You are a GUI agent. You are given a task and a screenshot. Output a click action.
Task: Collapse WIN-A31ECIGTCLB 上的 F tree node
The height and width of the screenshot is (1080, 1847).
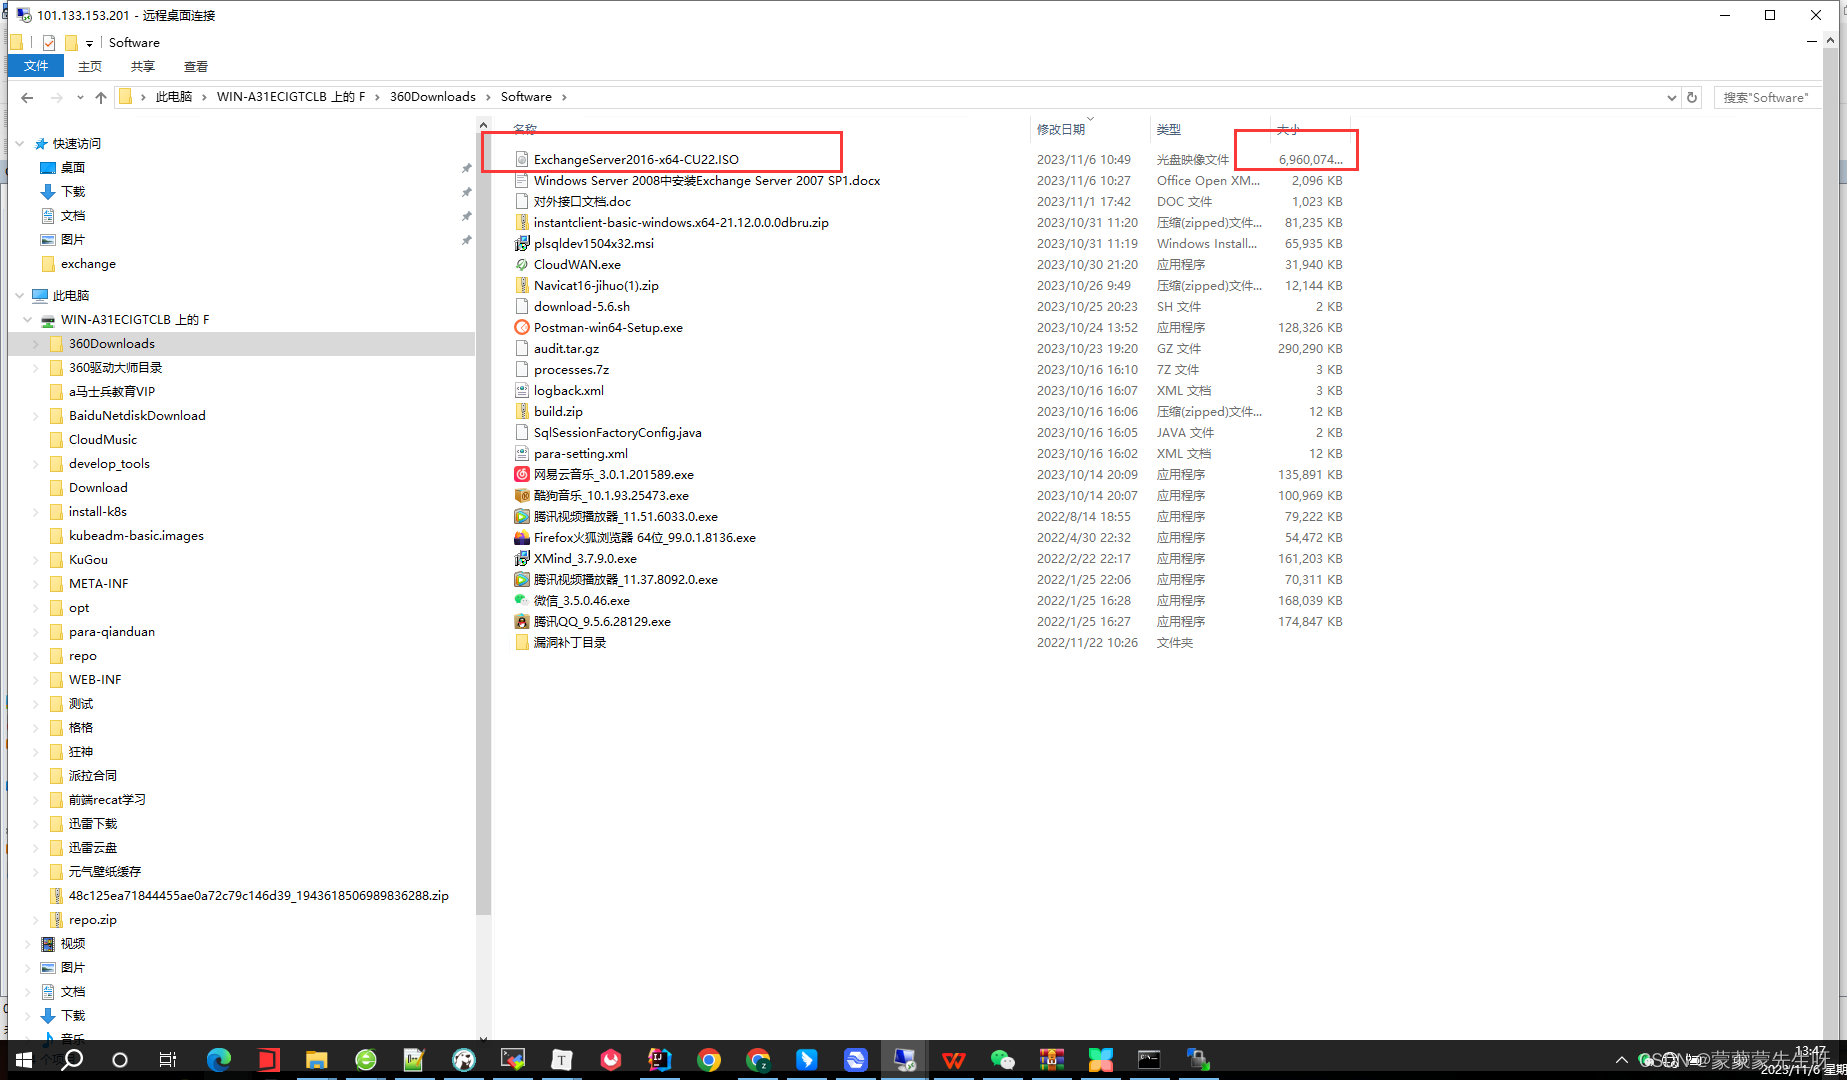coord(27,320)
